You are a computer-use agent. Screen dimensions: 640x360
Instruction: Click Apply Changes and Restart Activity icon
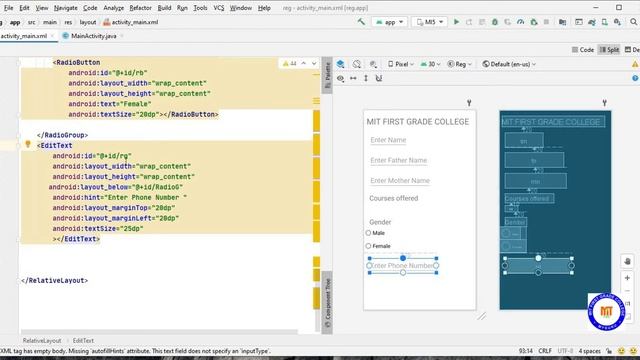[x=469, y=22]
